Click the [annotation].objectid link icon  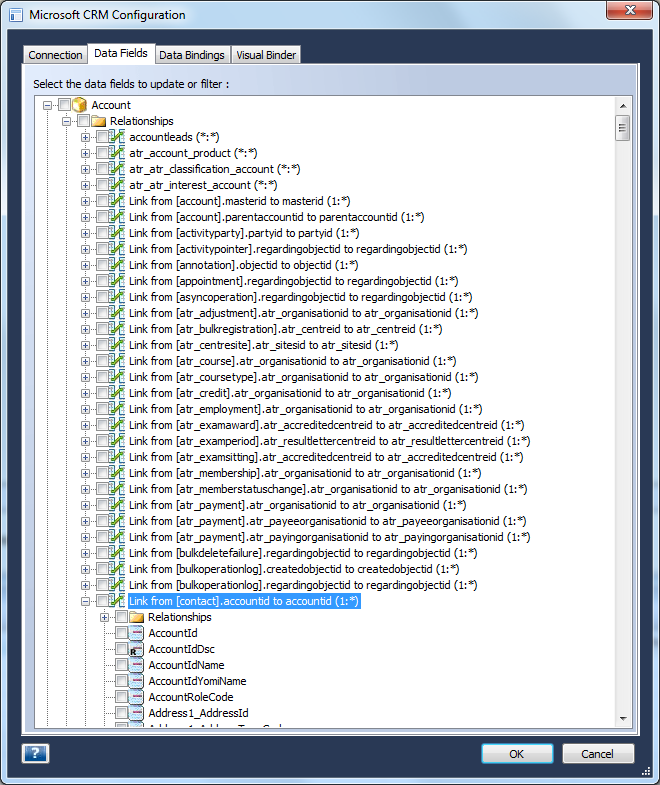(x=118, y=265)
